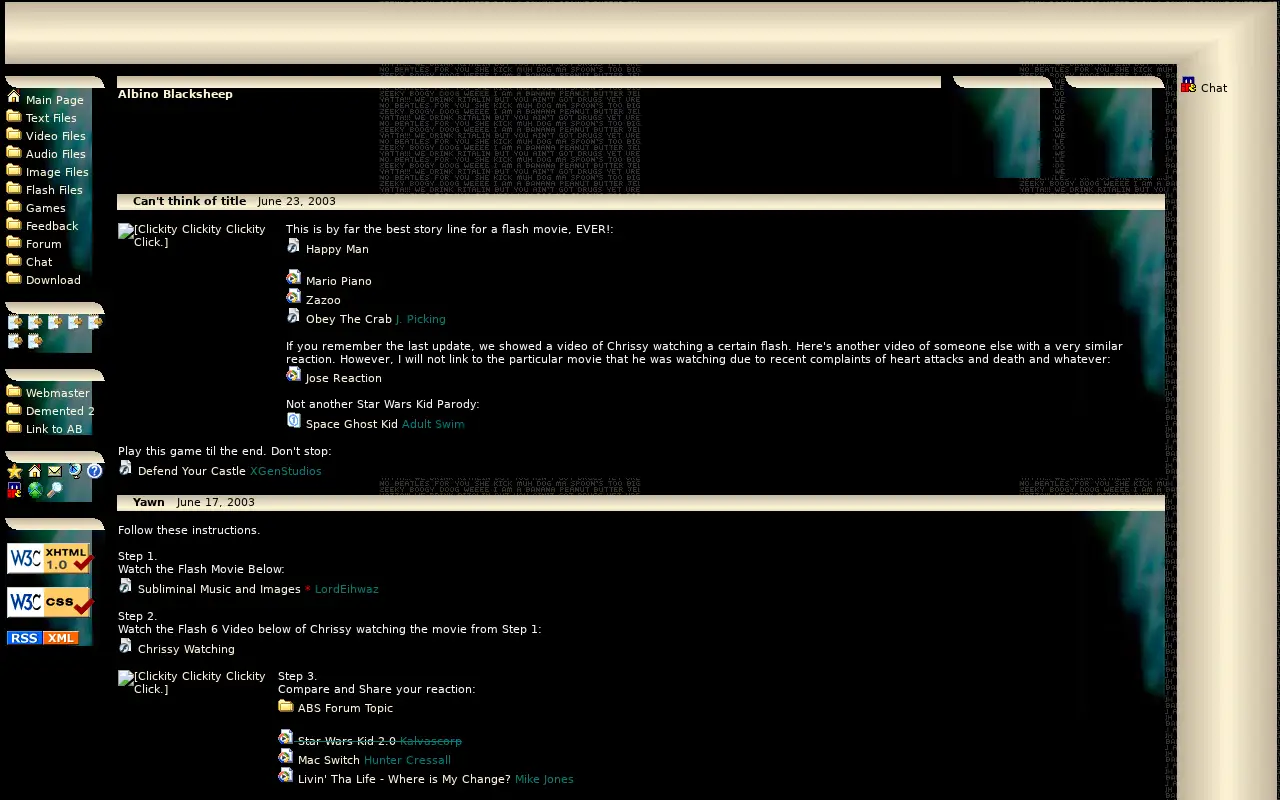The image size is (1280, 800).
Task: Open the Star Wars Kid 2.0 link
Action: pyautogui.click(x=347, y=741)
